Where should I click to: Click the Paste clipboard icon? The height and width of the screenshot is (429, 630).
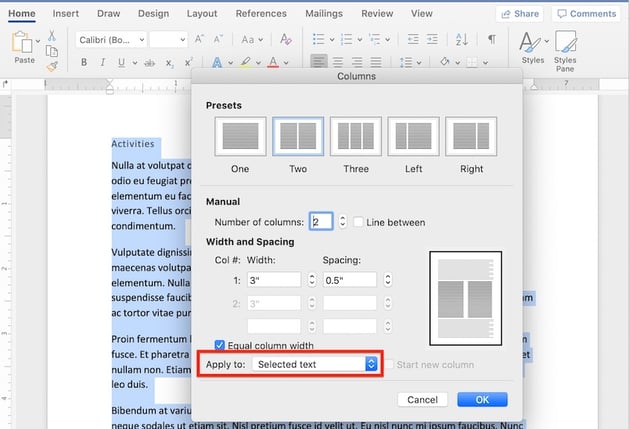[22, 42]
